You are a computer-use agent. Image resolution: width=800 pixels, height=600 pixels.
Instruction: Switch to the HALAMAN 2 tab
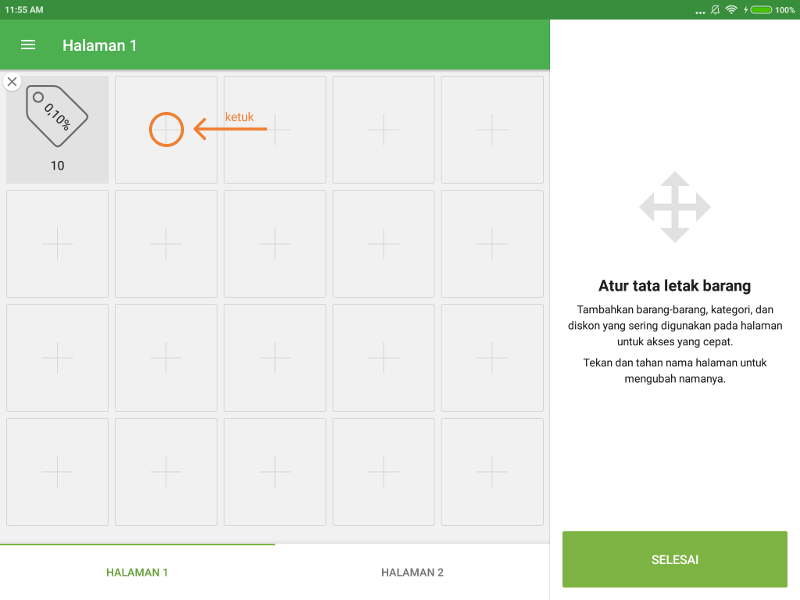(412, 572)
